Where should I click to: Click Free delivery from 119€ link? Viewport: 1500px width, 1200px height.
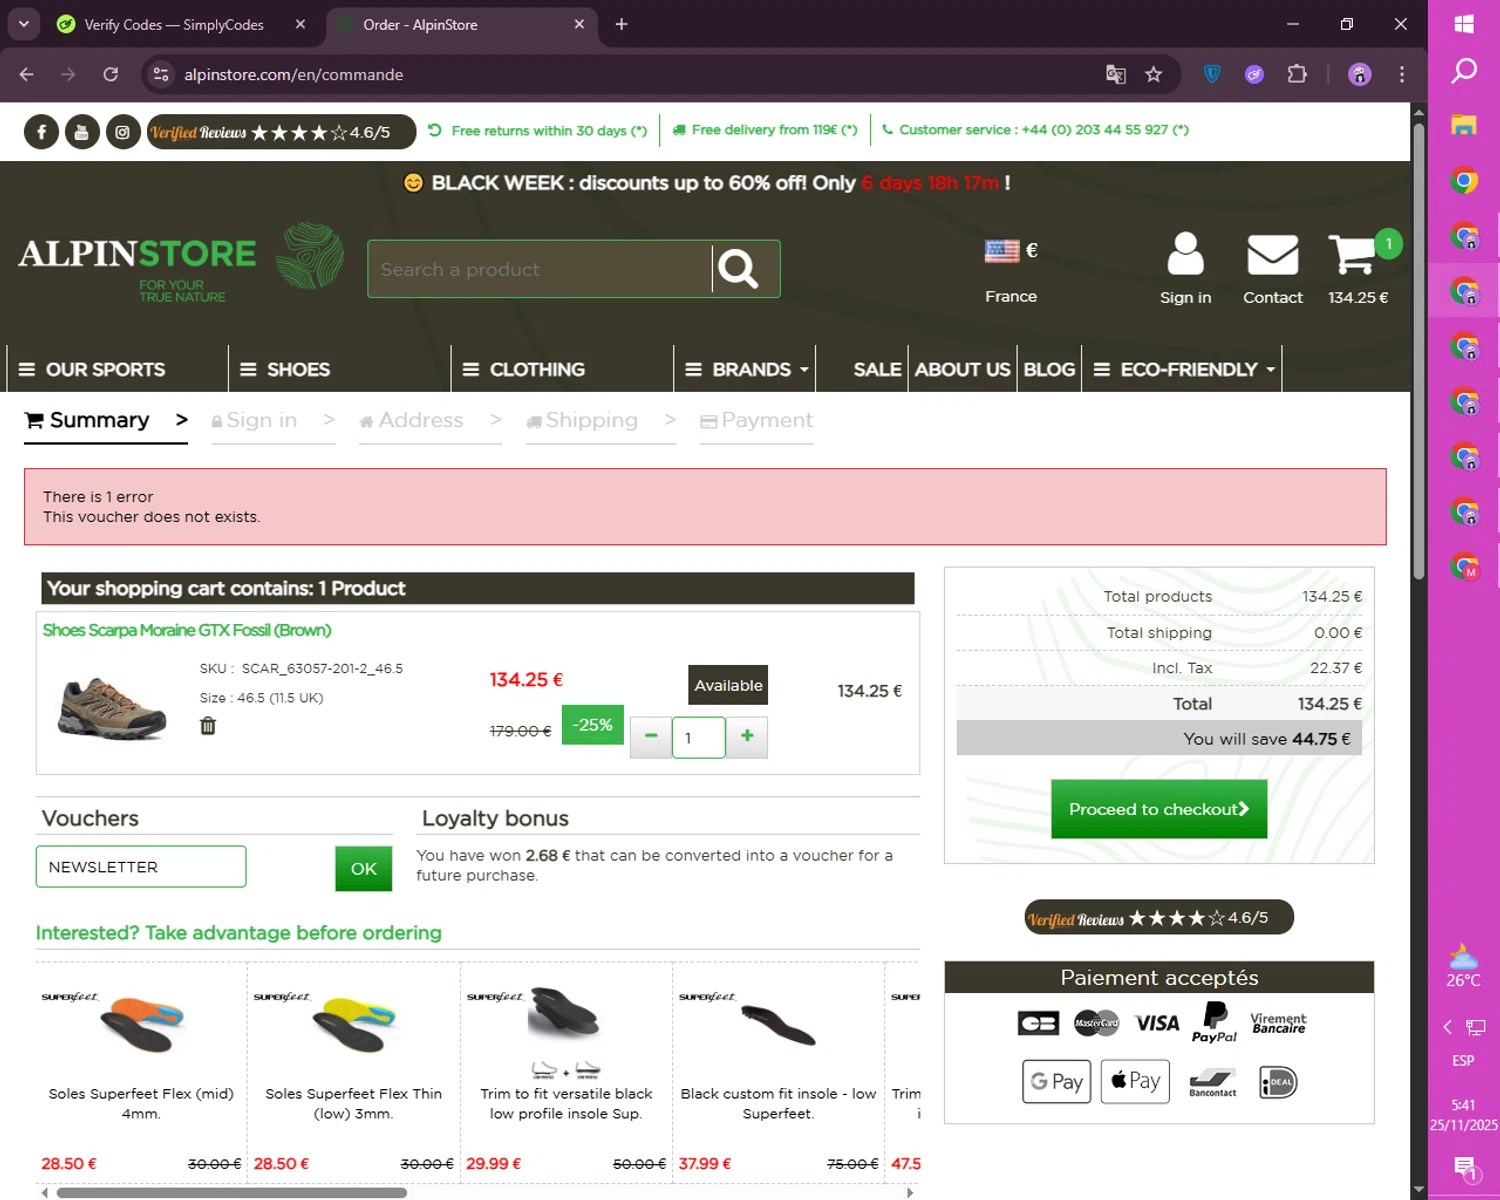[765, 130]
